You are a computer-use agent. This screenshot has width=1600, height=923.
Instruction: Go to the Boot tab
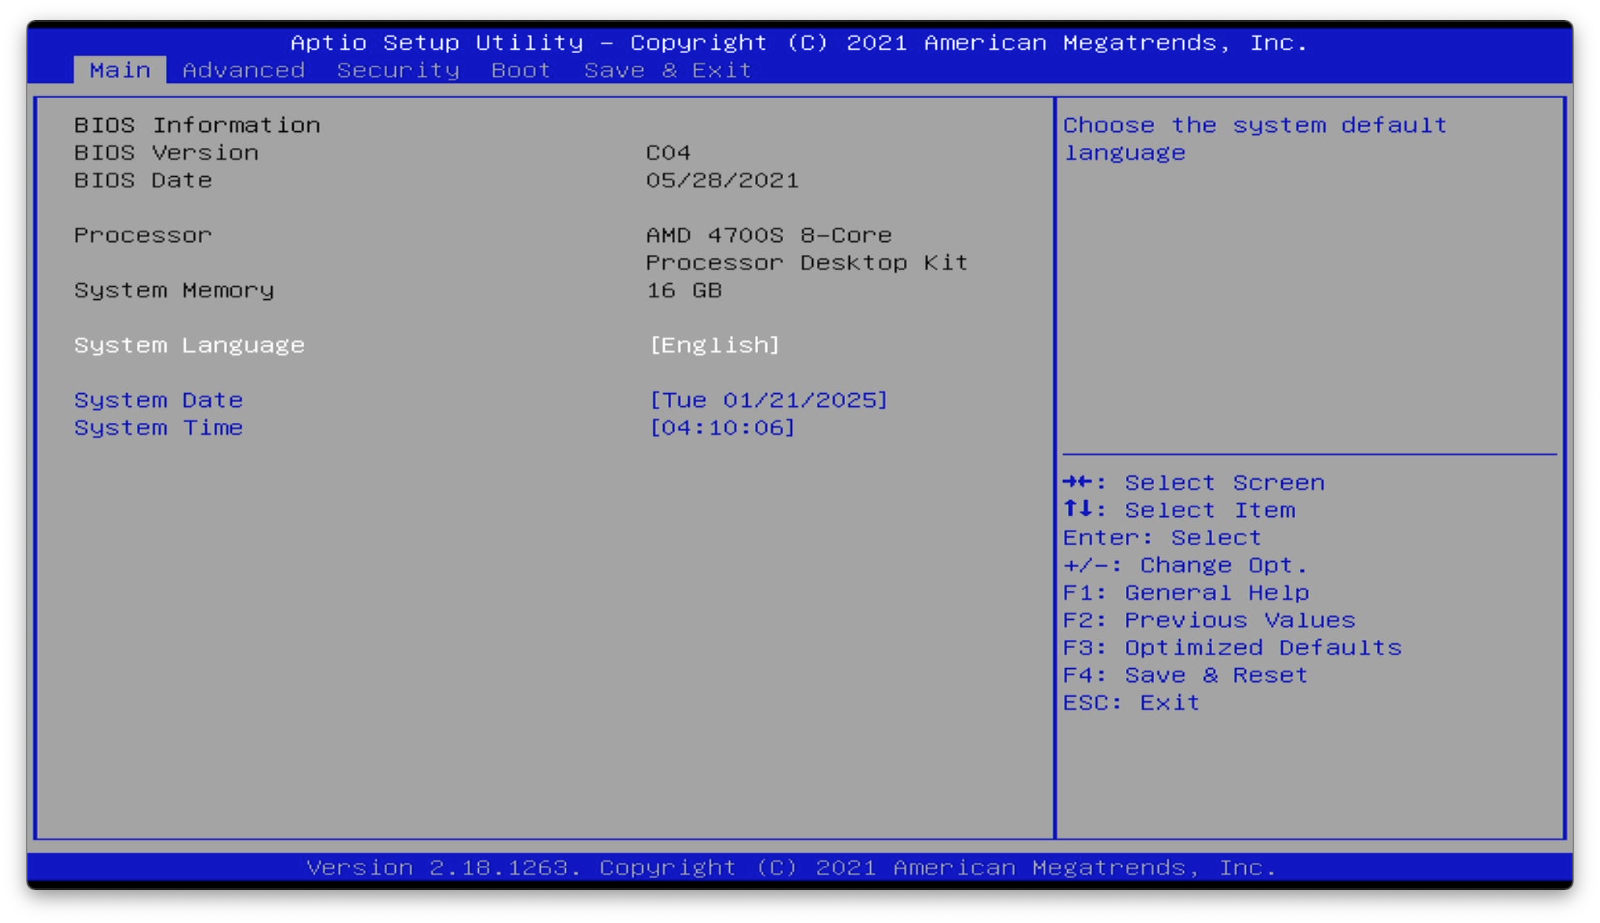point(521,70)
